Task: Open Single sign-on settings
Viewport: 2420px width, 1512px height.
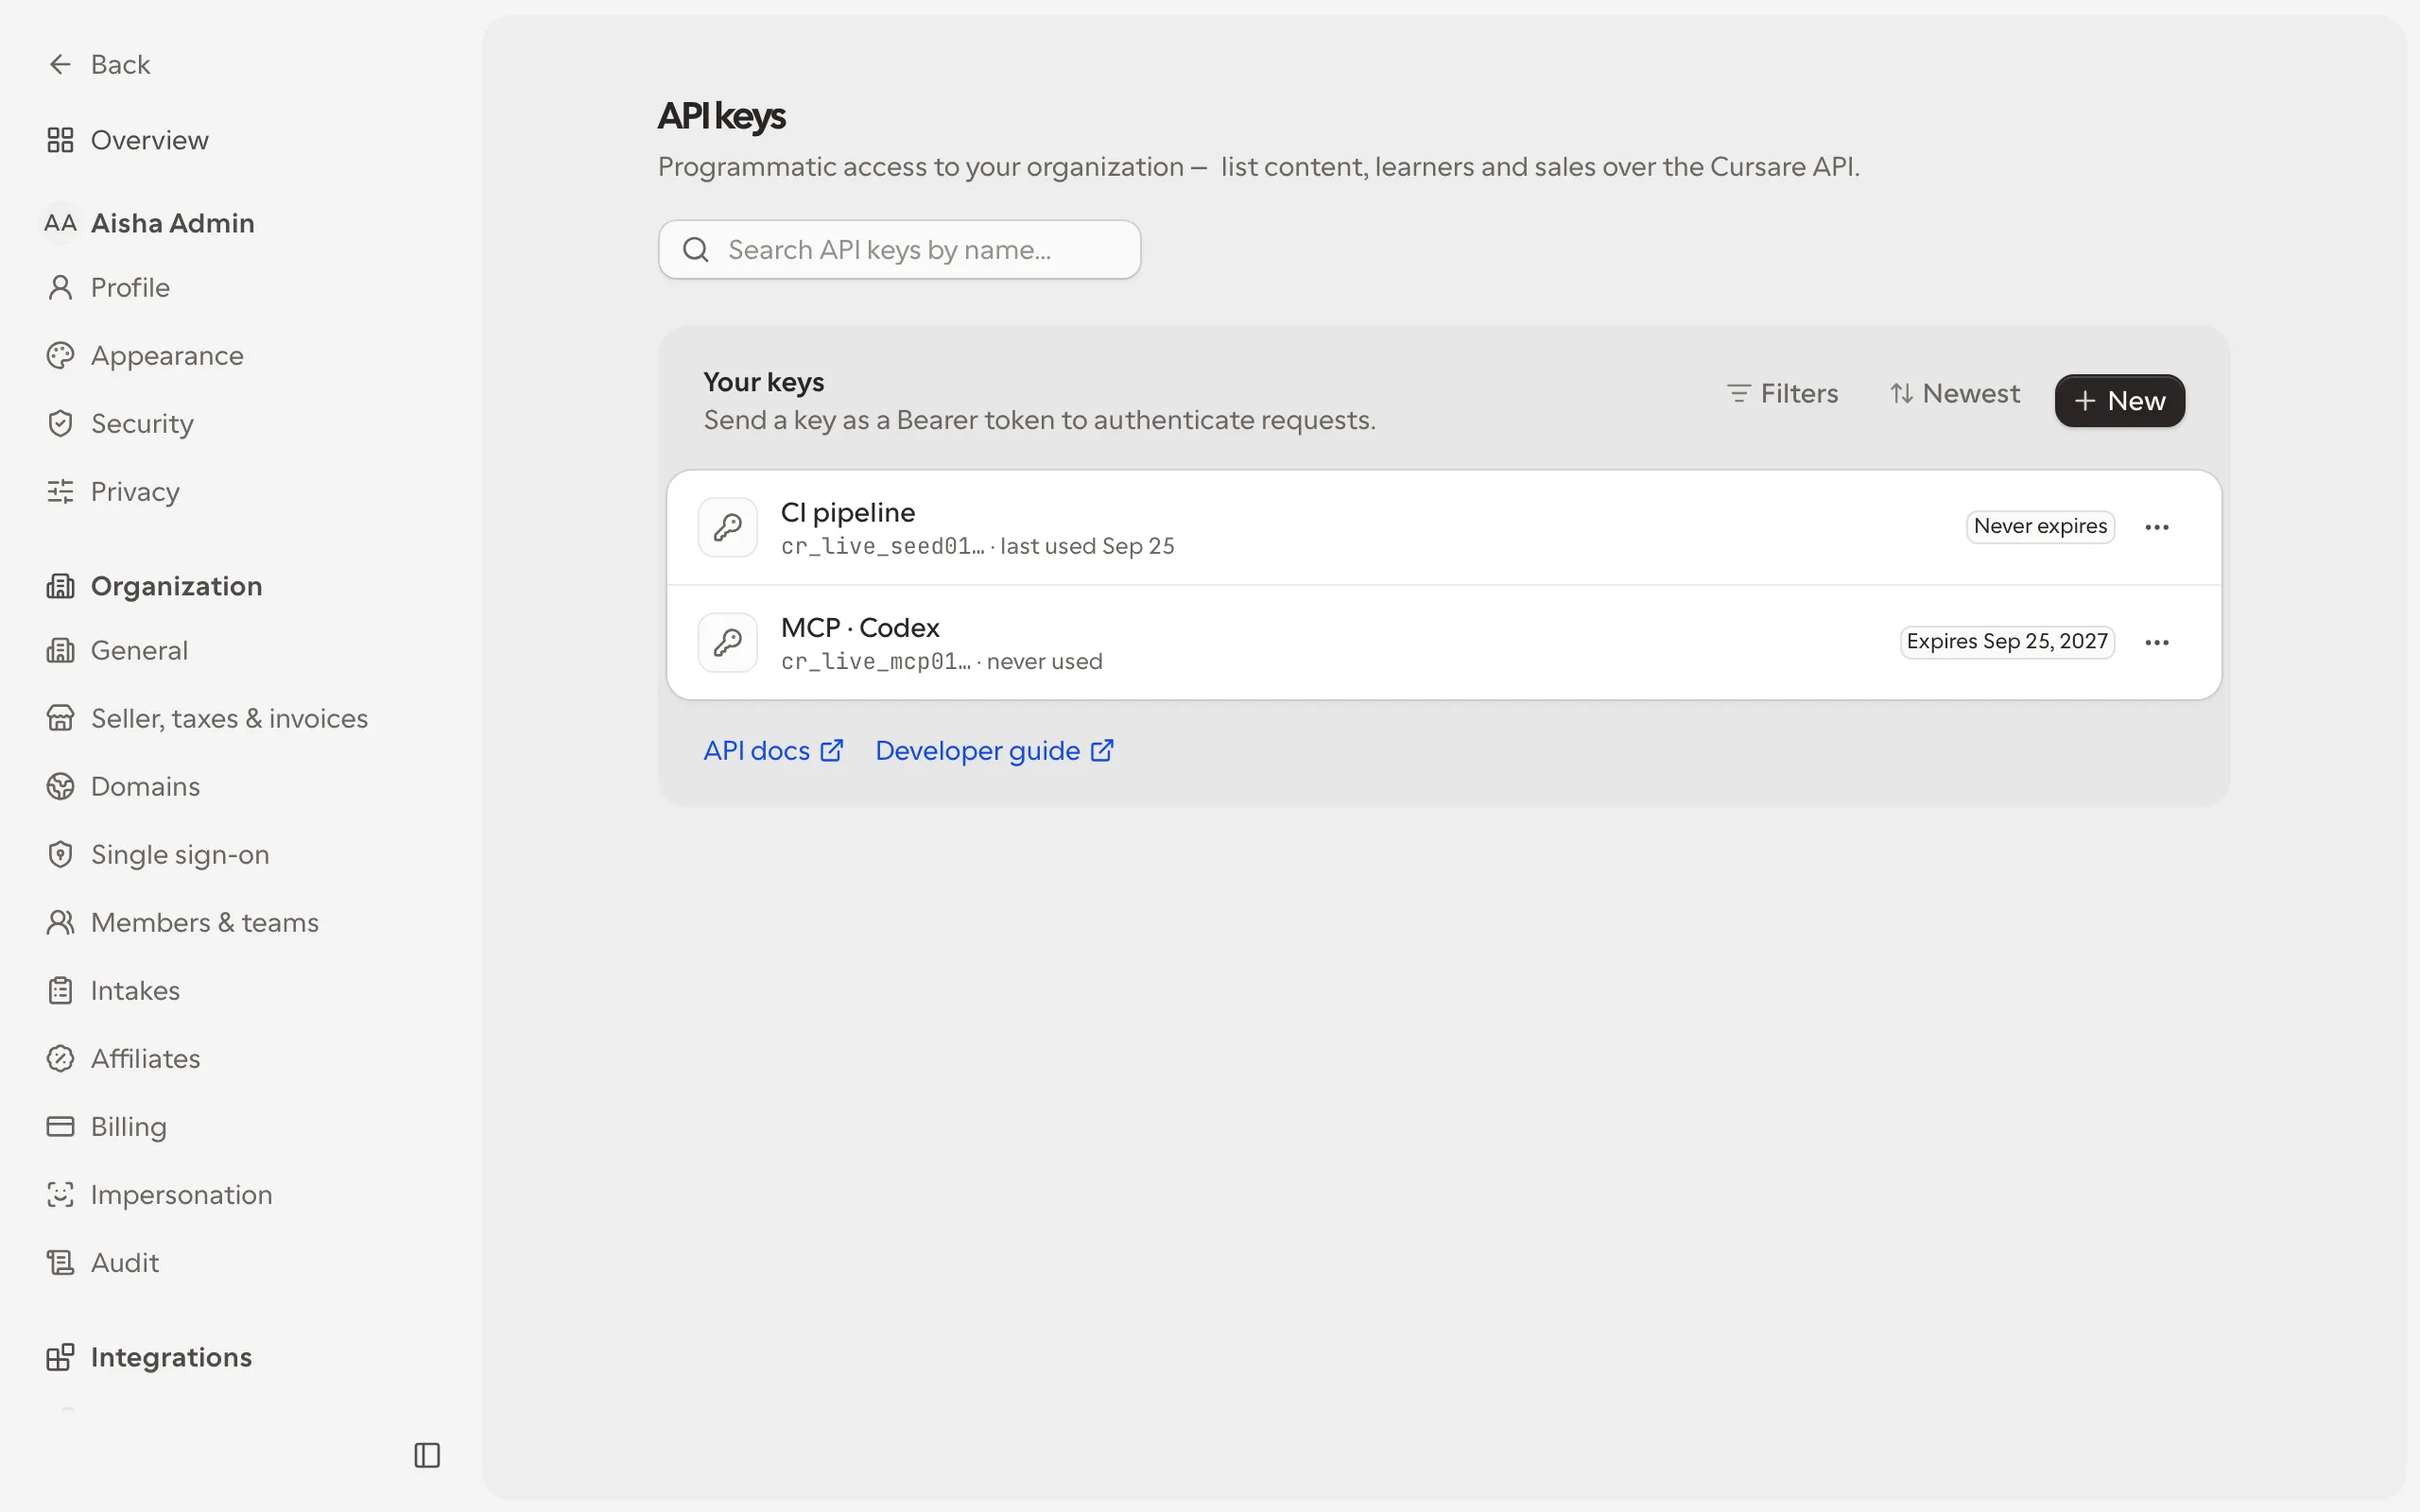Action: click(x=158, y=855)
